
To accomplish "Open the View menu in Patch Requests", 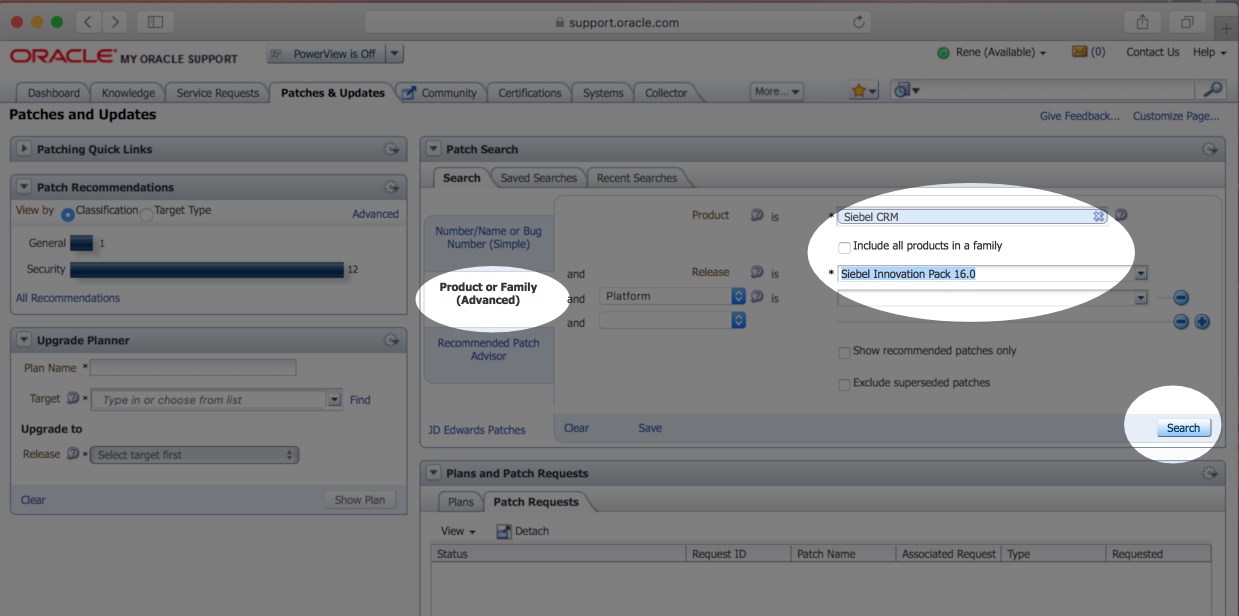I will [x=458, y=531].
